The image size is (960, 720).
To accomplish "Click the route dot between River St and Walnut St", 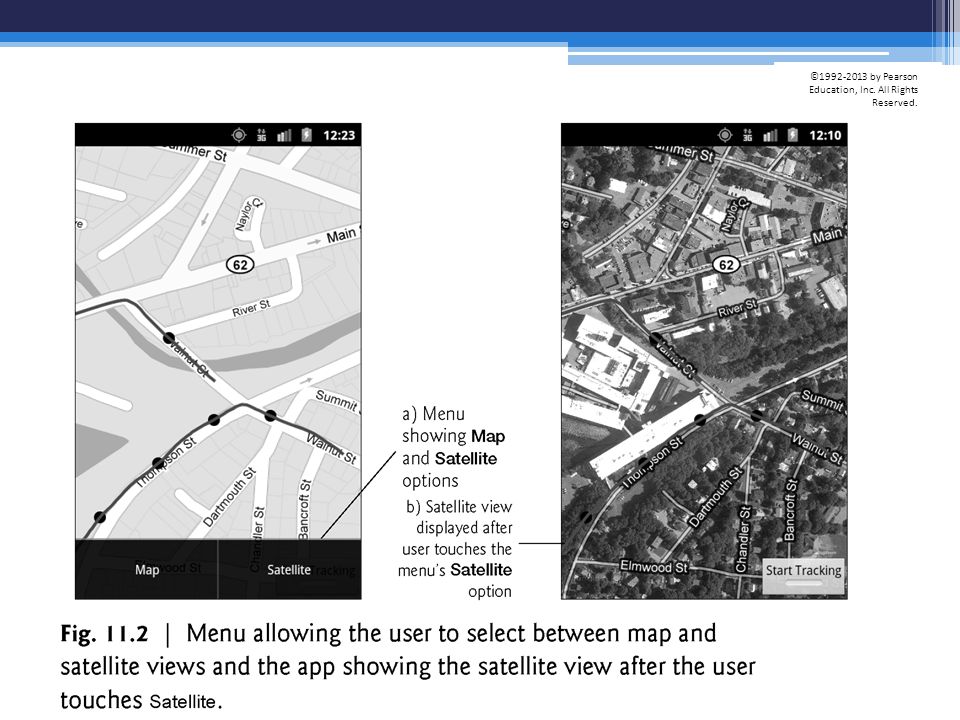I will coord(169,338).
